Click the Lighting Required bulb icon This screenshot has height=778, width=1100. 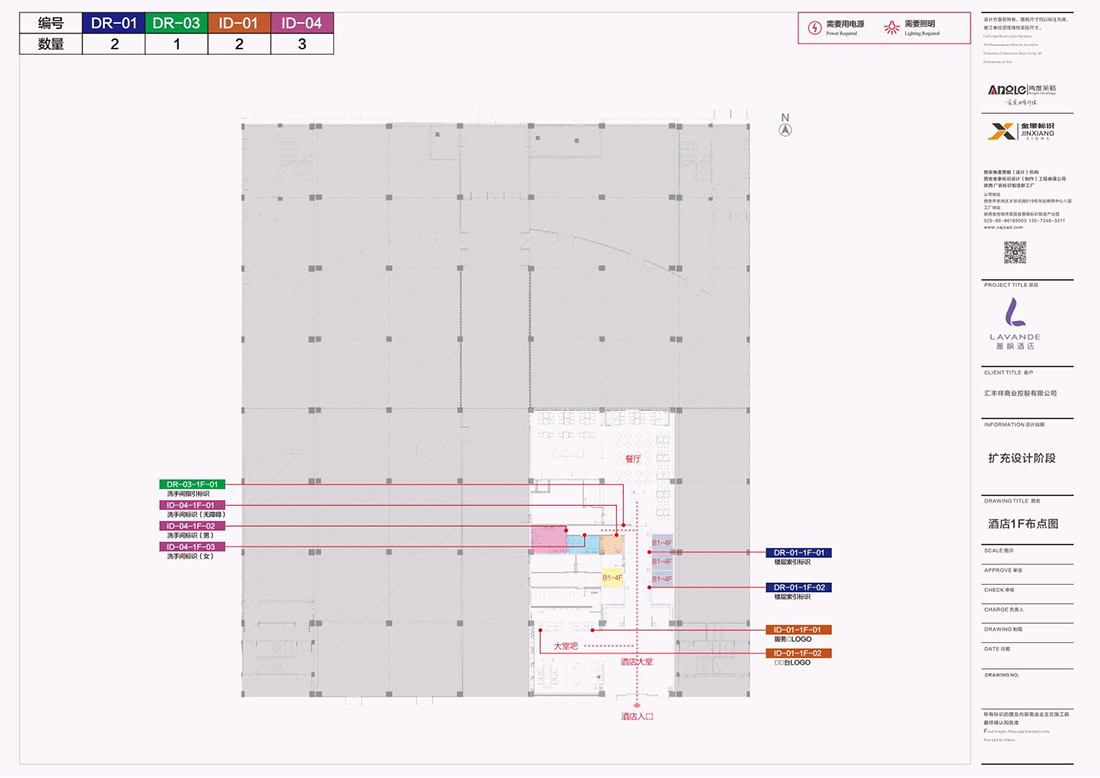coord(892,29)
